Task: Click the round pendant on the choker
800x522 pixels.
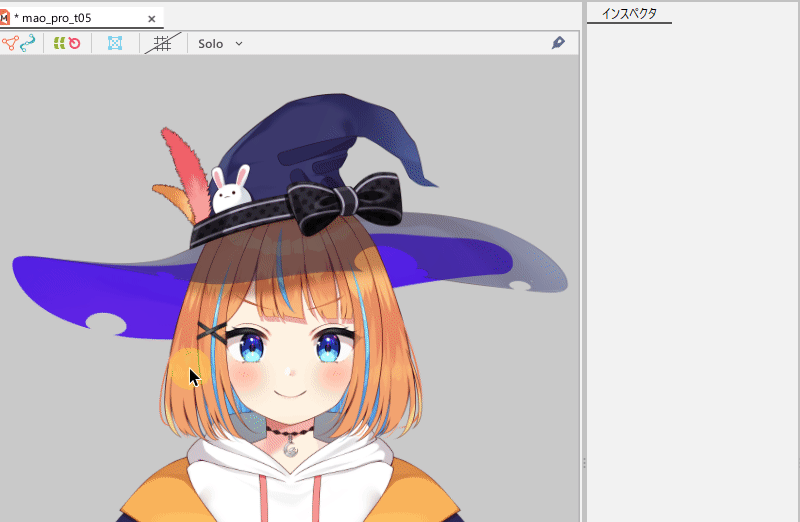Action: [x=291, y=448]
